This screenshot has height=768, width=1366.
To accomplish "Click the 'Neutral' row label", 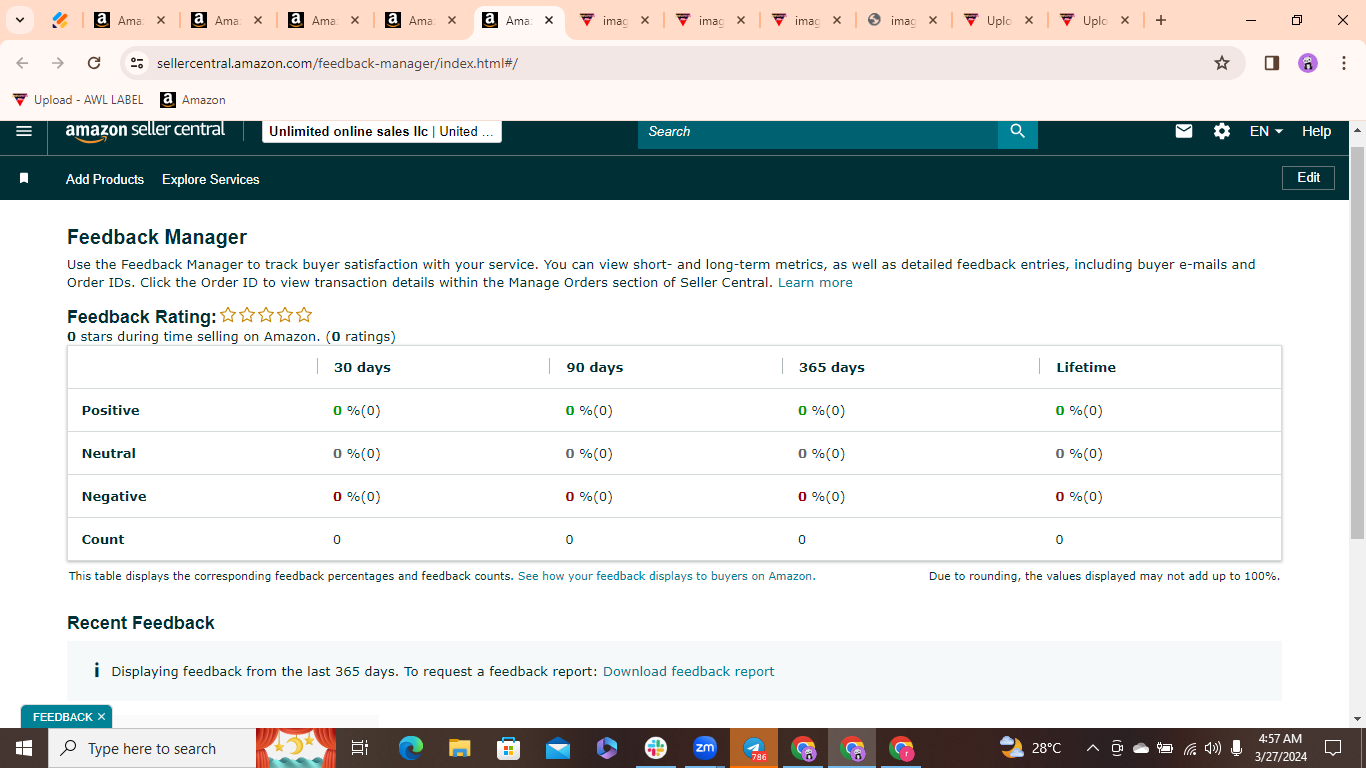I will pos(108,453).
